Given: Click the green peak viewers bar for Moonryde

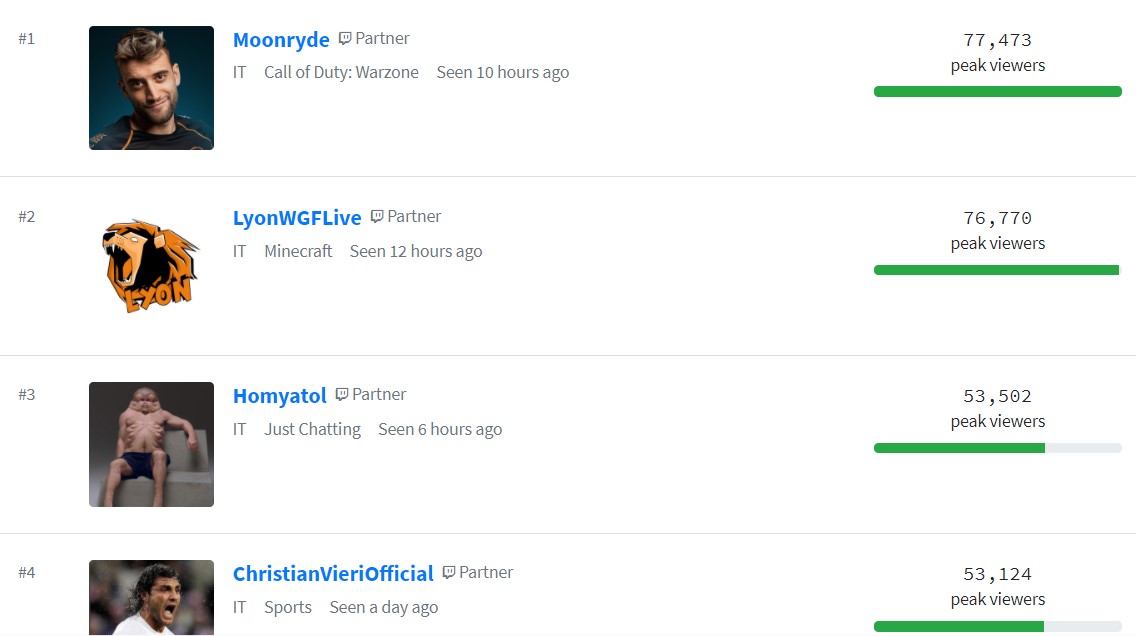Looking at the screenshot, I should 998,91.
